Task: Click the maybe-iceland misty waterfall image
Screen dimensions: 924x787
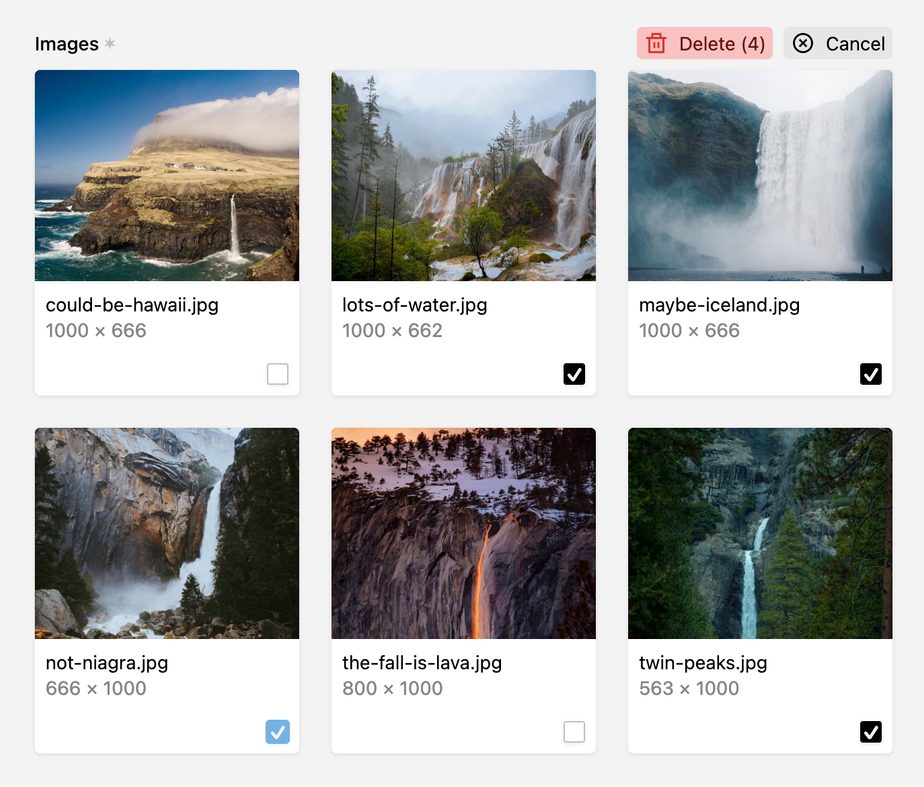Action: click(760, 175)
